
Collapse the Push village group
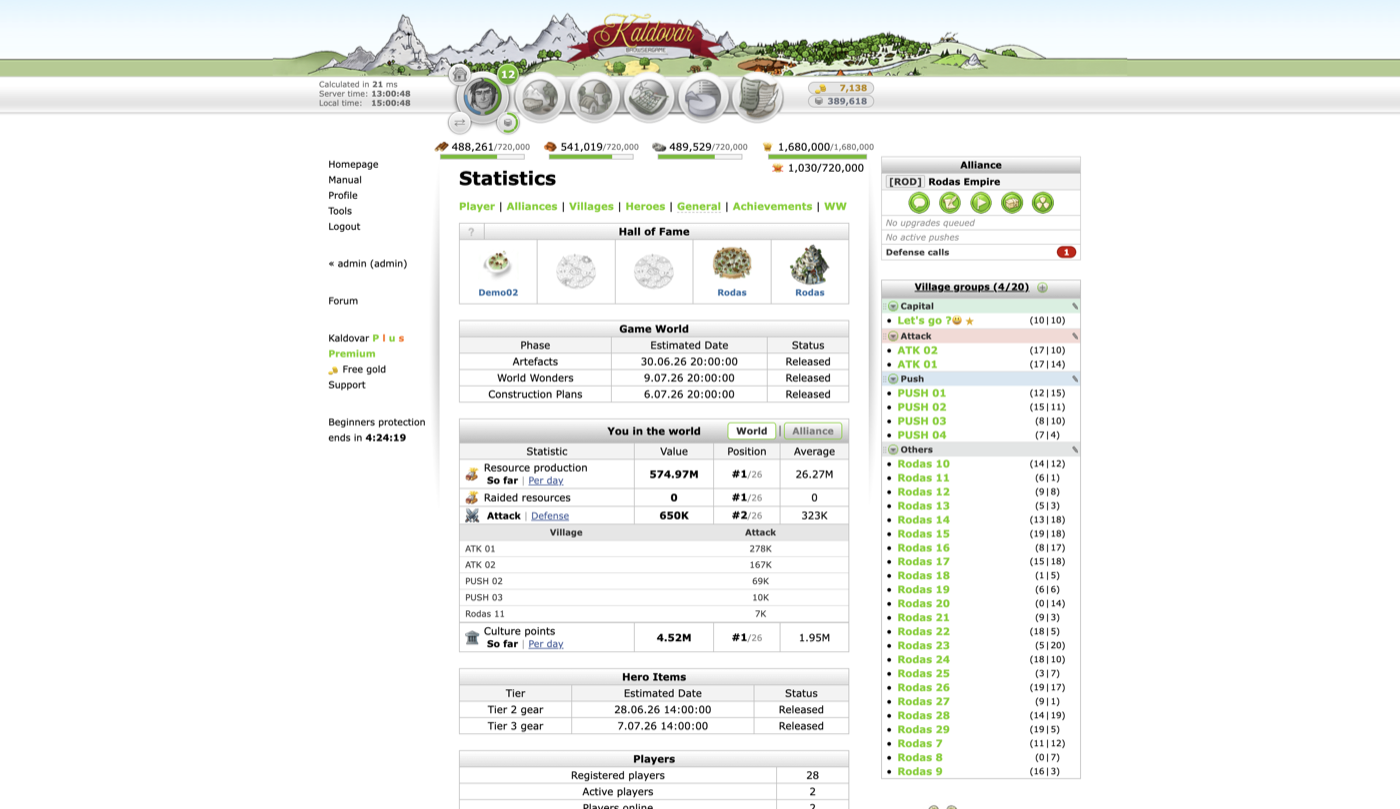coord(893,380)
